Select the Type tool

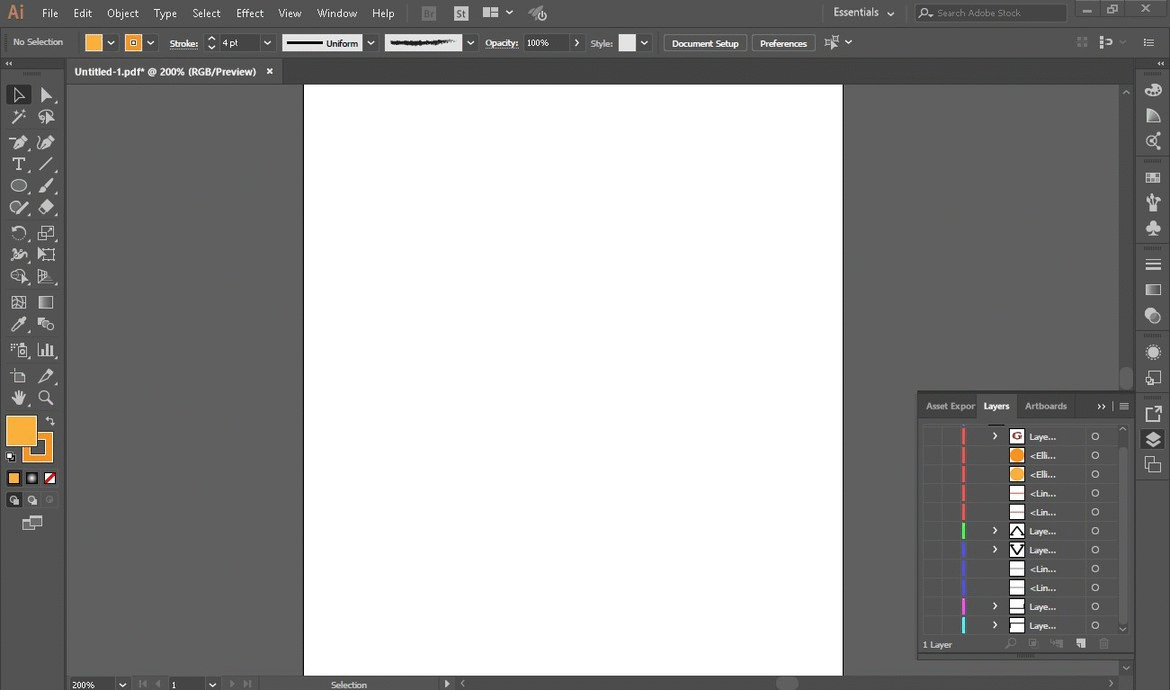18,164
